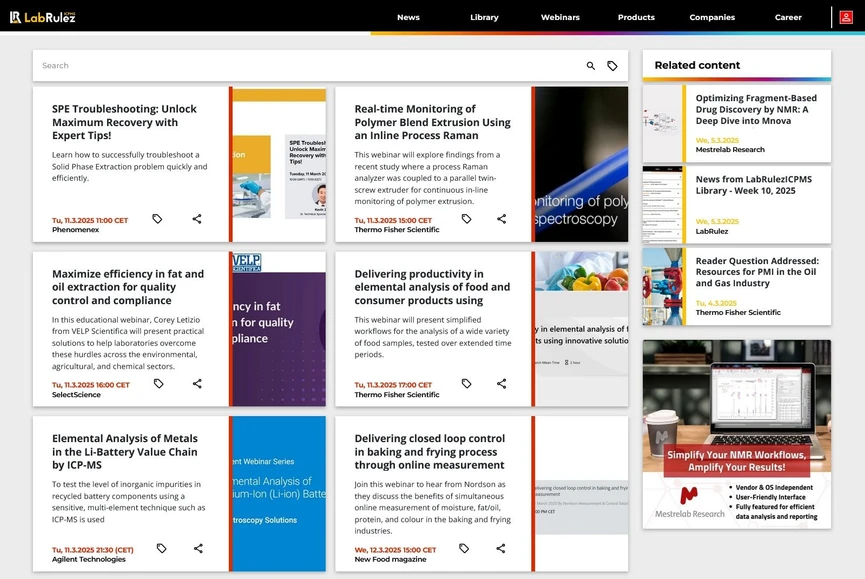
Task: Open 'Elemental Analysis of Metals in Li-Battery' title
Action: 125,452
